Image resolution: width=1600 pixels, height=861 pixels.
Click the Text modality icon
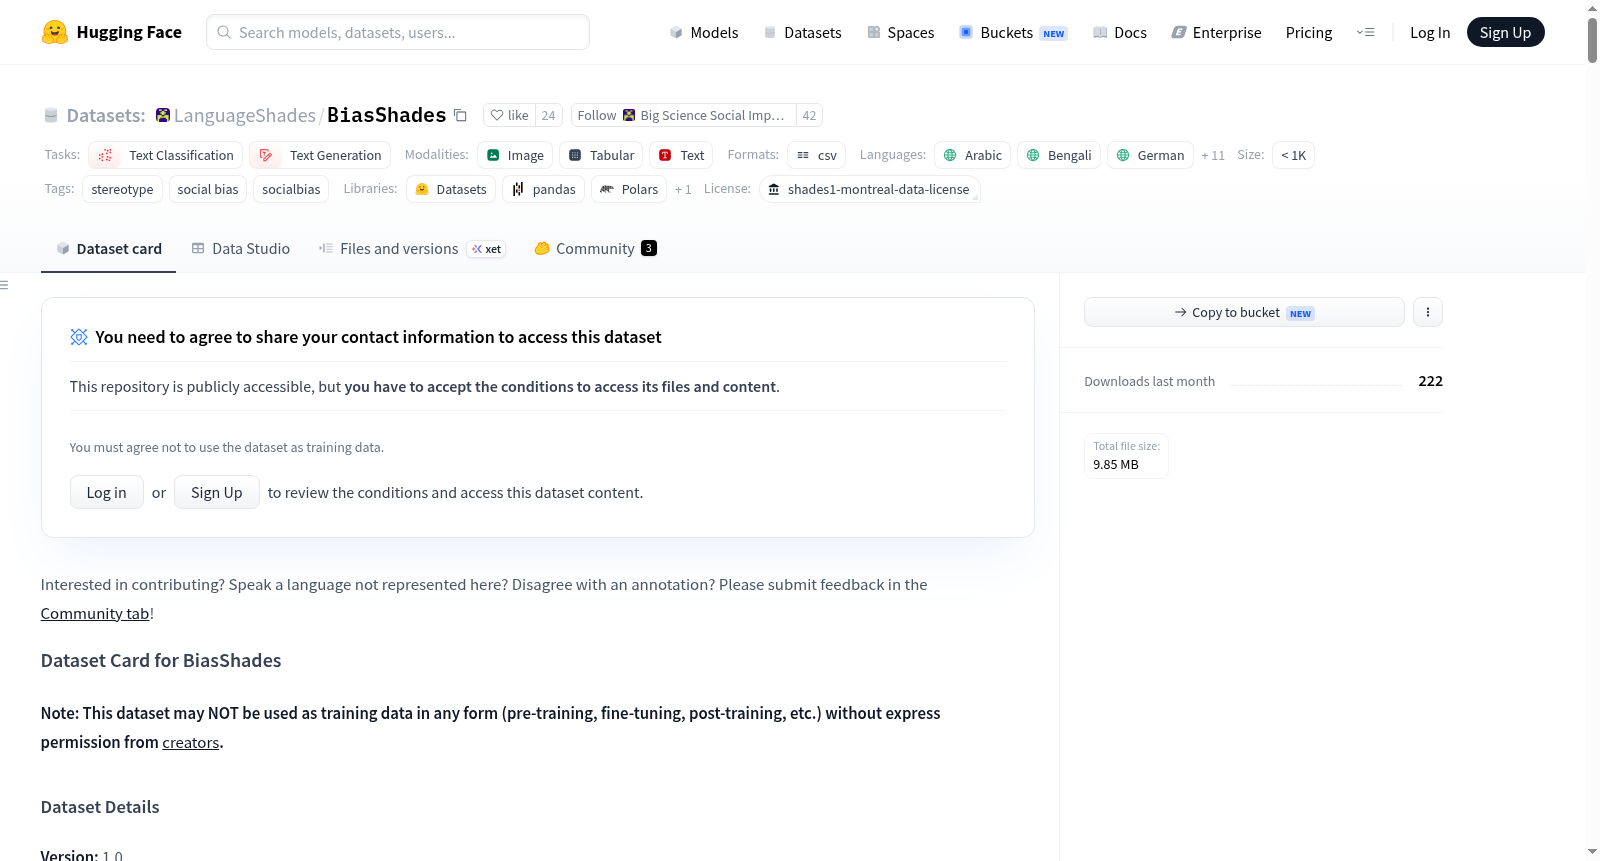(665, 155)
